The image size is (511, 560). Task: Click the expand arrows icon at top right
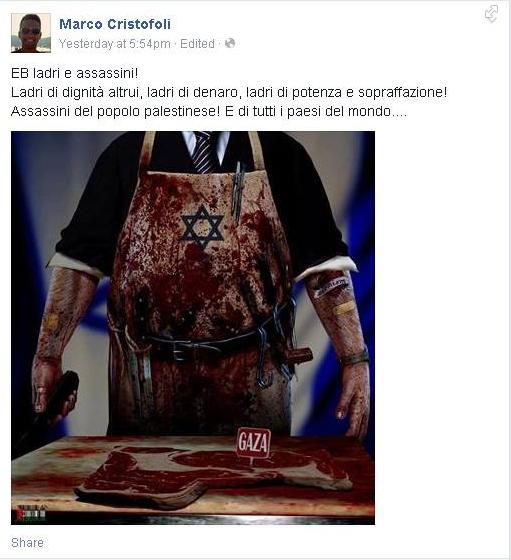coord(491,14)
